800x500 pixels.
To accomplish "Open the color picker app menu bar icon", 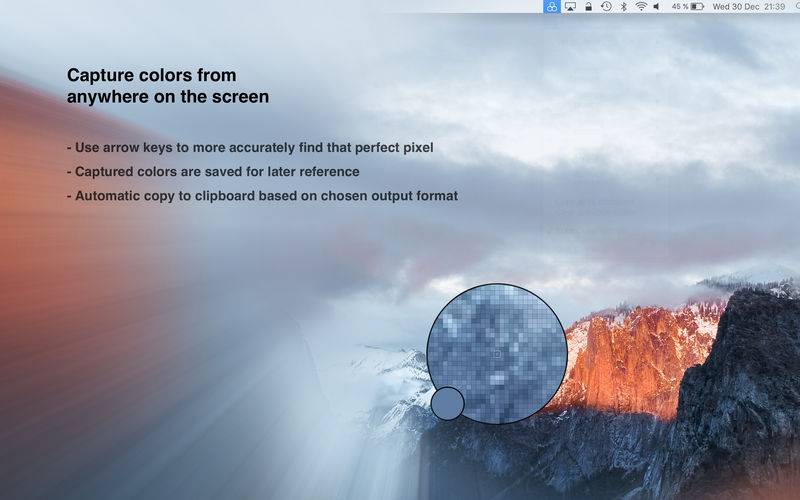I will 552,7.
